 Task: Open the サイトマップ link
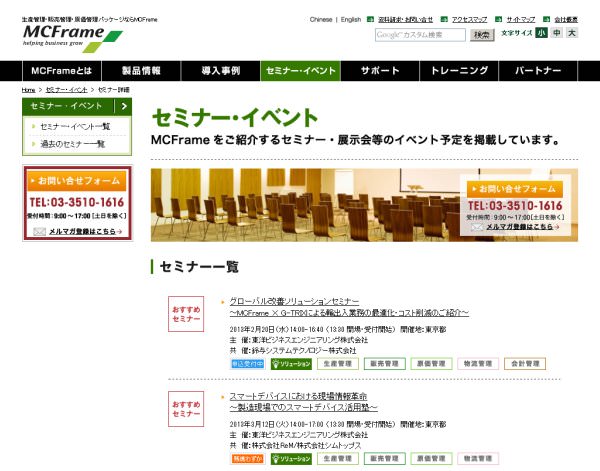tap(520, 20)
